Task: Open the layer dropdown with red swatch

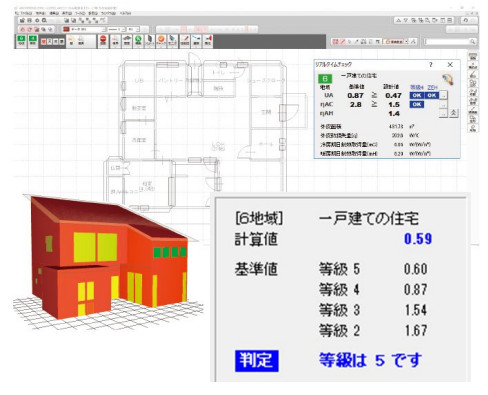Action: [x=85, y=29]
